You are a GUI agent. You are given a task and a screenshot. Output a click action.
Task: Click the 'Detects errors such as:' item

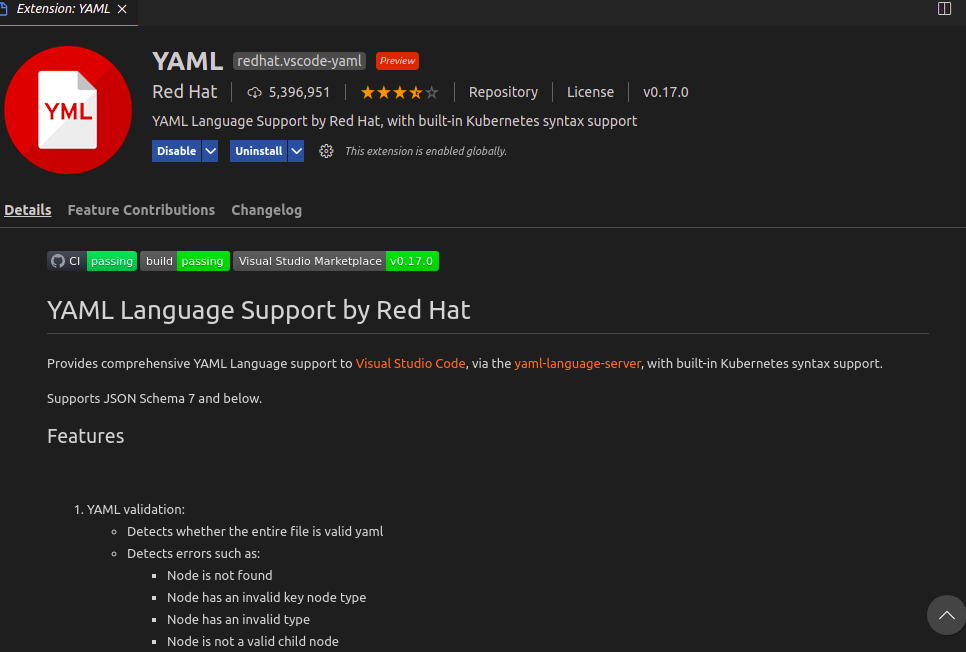pyautogui.click(x=193, y=553)
